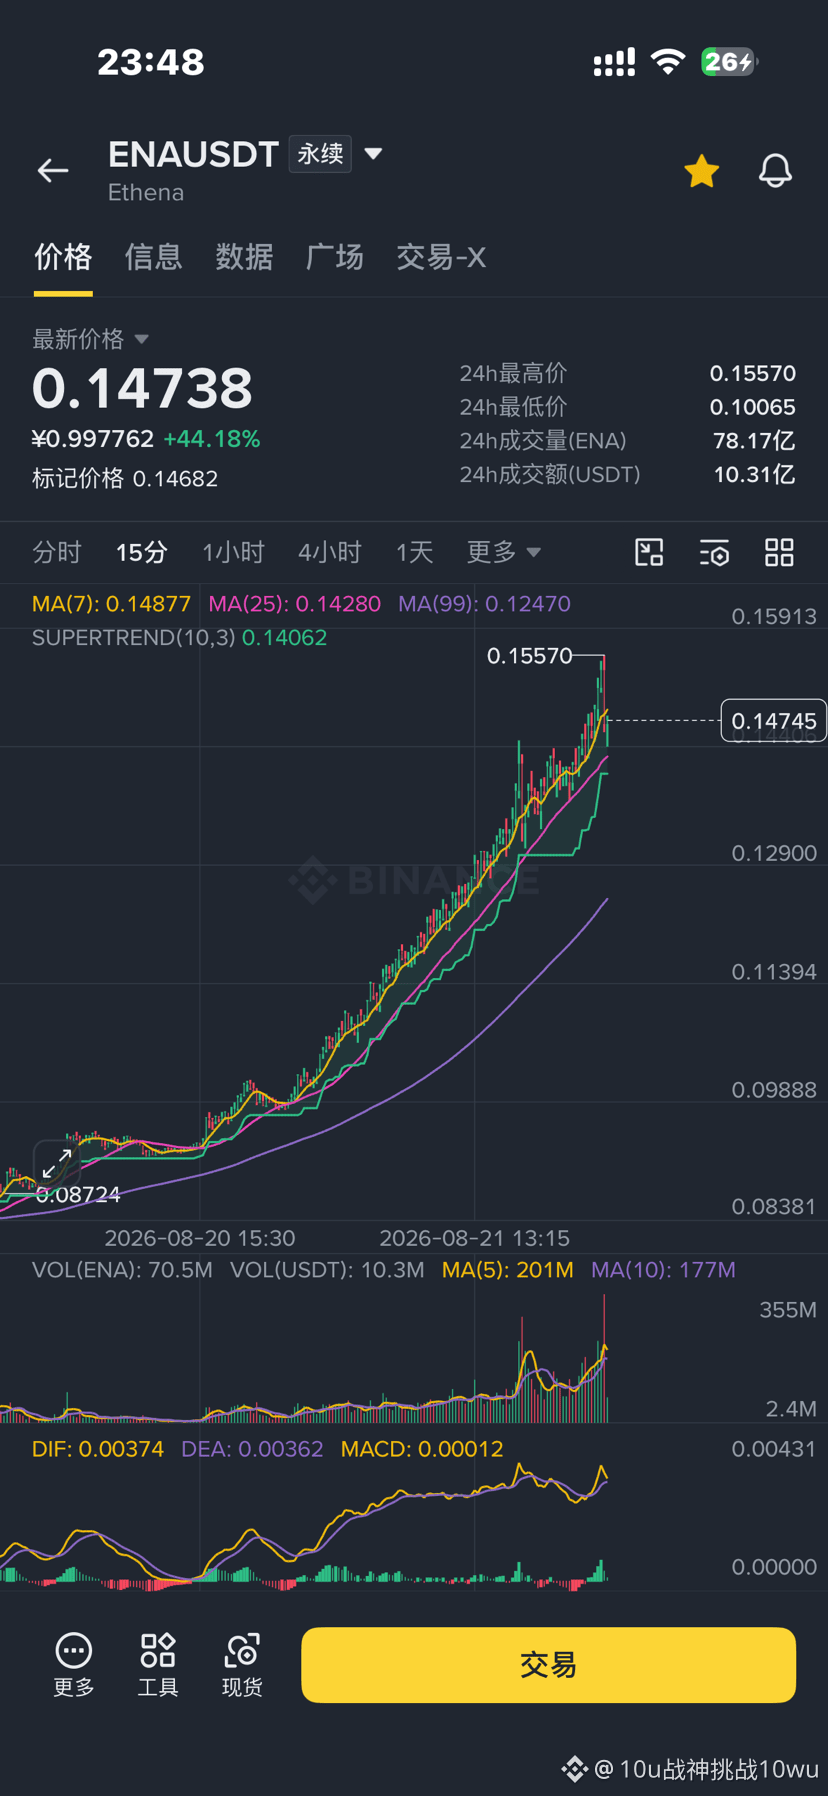Tap the MA(99) indicator label
Image resolution: width=828 pixels, height=1796 pixels.
(484, 604)
